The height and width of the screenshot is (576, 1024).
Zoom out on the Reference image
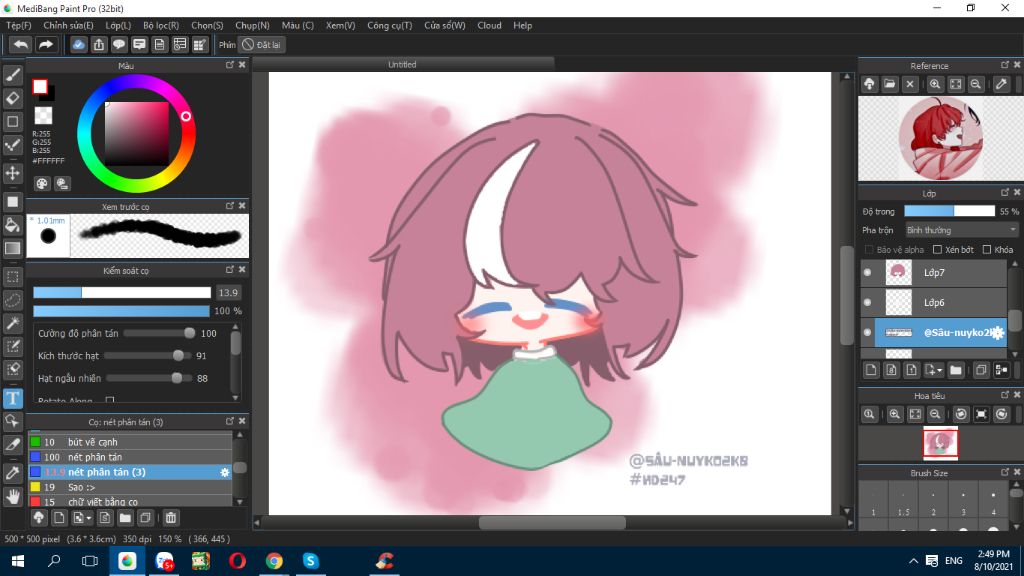click(x=976, y=84)
